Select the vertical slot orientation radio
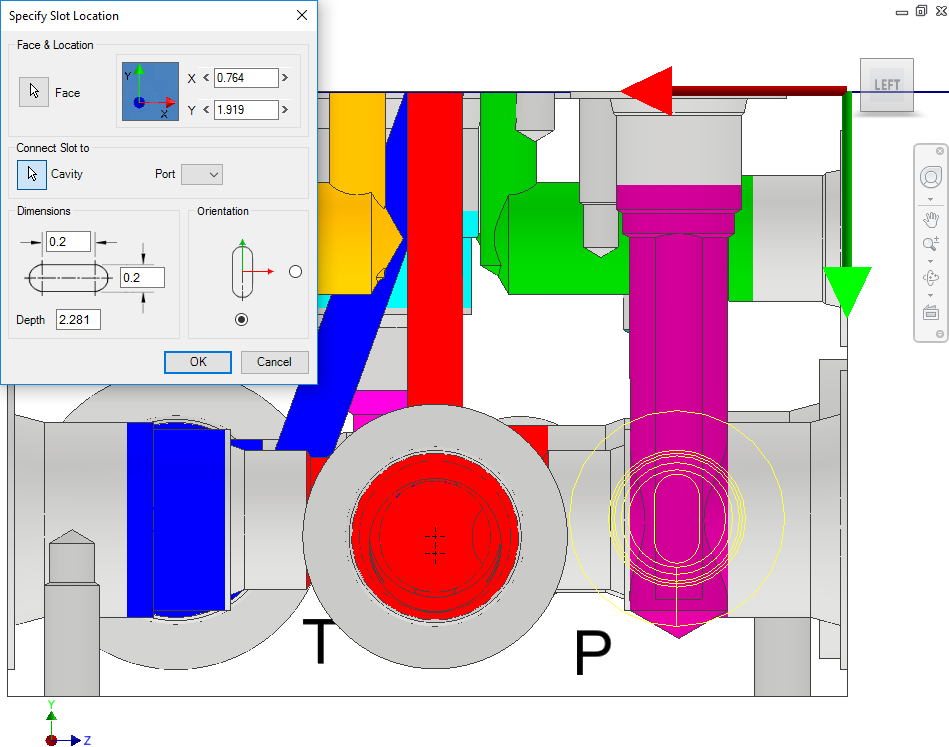 point(242,319)
